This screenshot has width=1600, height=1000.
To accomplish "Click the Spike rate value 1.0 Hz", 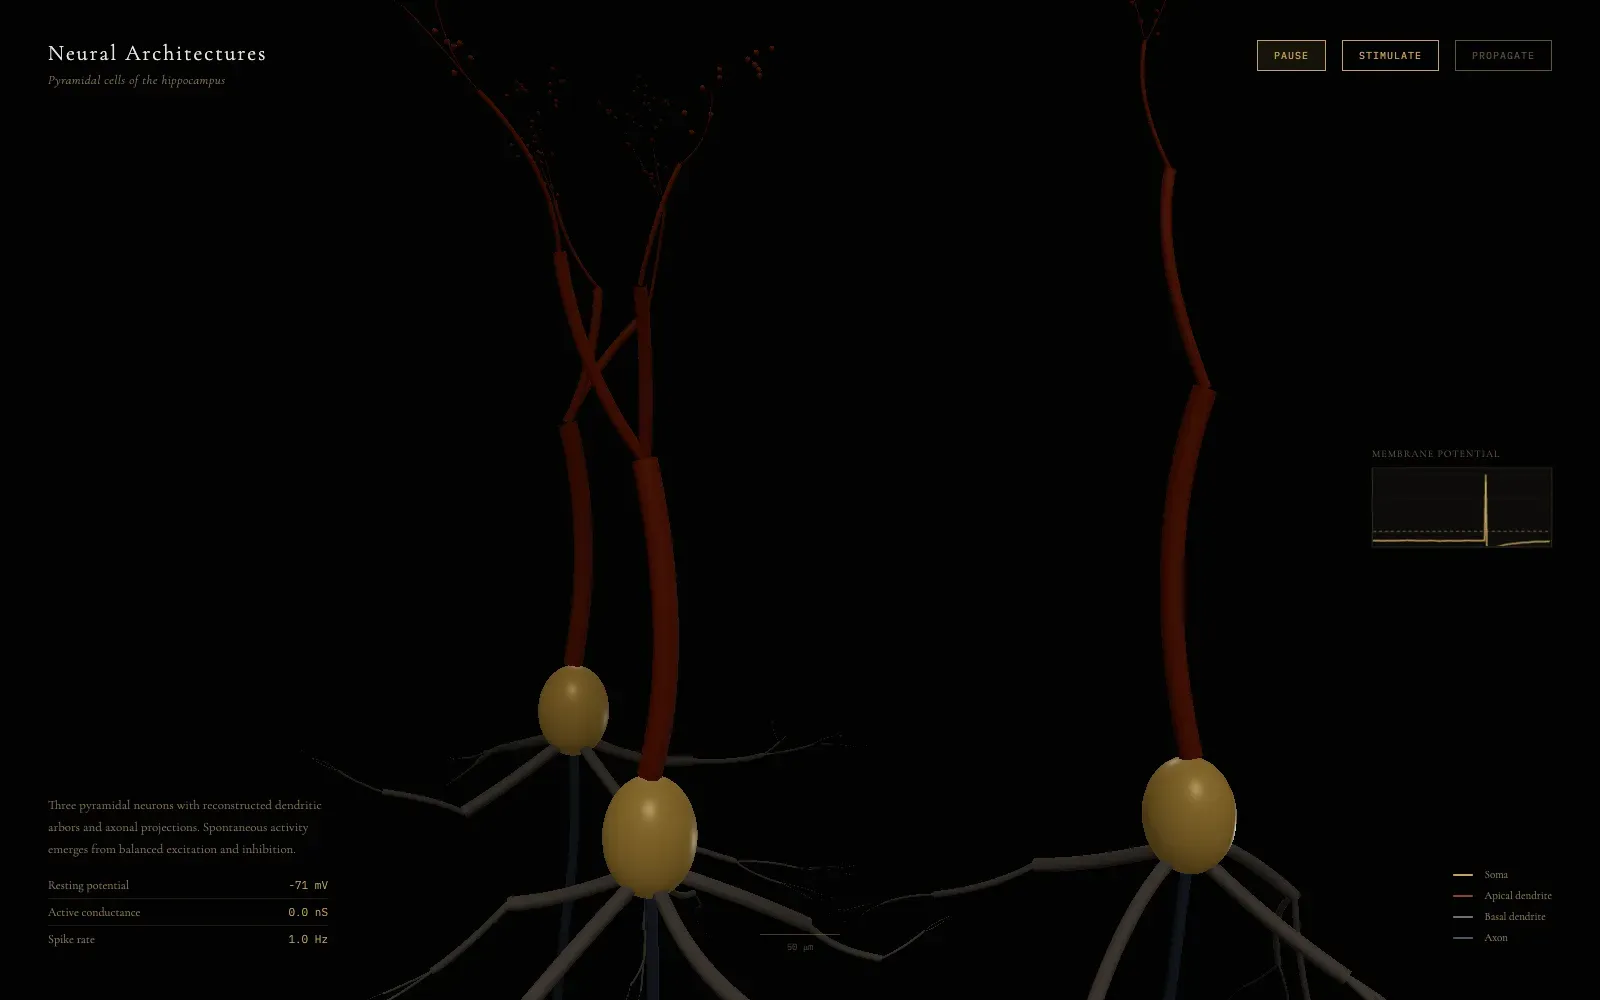I will click(x=308, y=940).
